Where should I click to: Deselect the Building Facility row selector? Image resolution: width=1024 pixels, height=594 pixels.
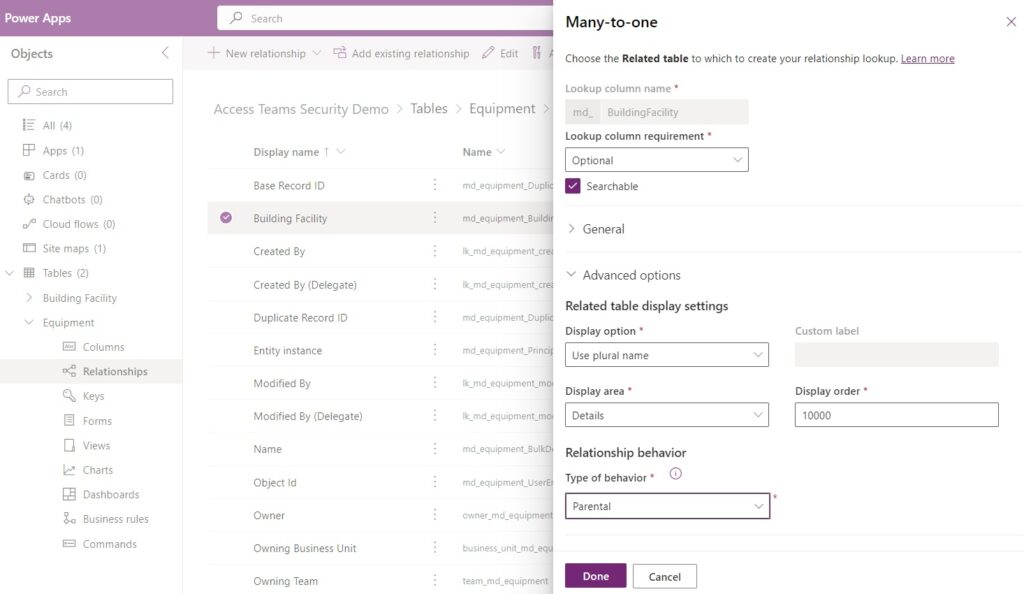point(226,217)
